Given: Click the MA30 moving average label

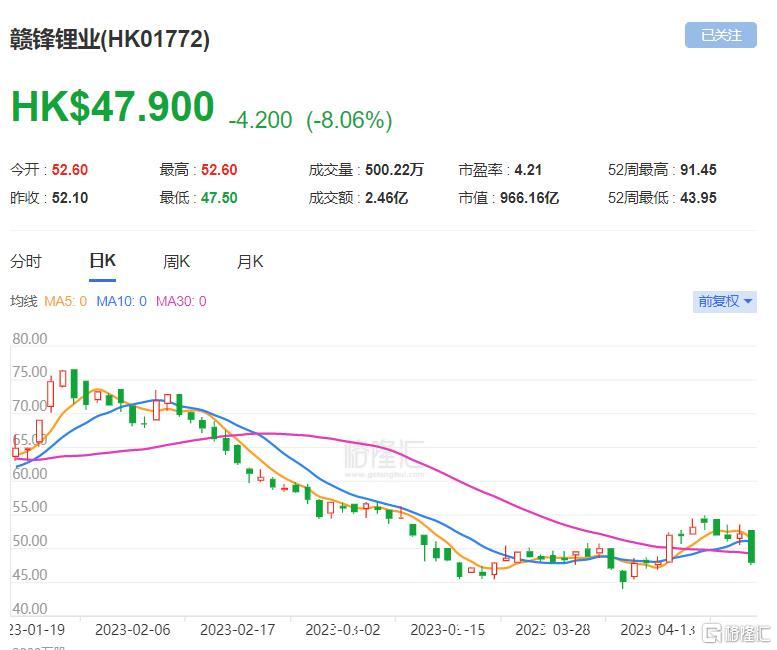Looking at the screenshot, I should point(181,301).
